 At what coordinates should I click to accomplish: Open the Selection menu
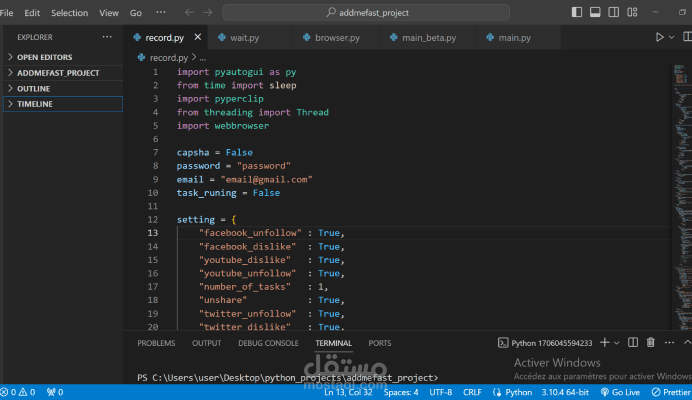69,13
